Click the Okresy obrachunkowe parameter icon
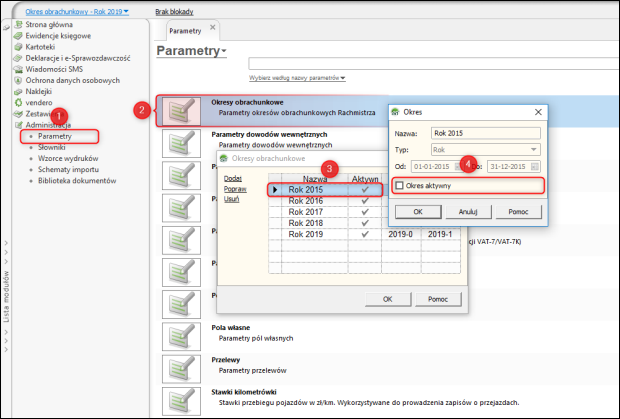The width and height of the screenshot is (620, 419). pos(181,111)
